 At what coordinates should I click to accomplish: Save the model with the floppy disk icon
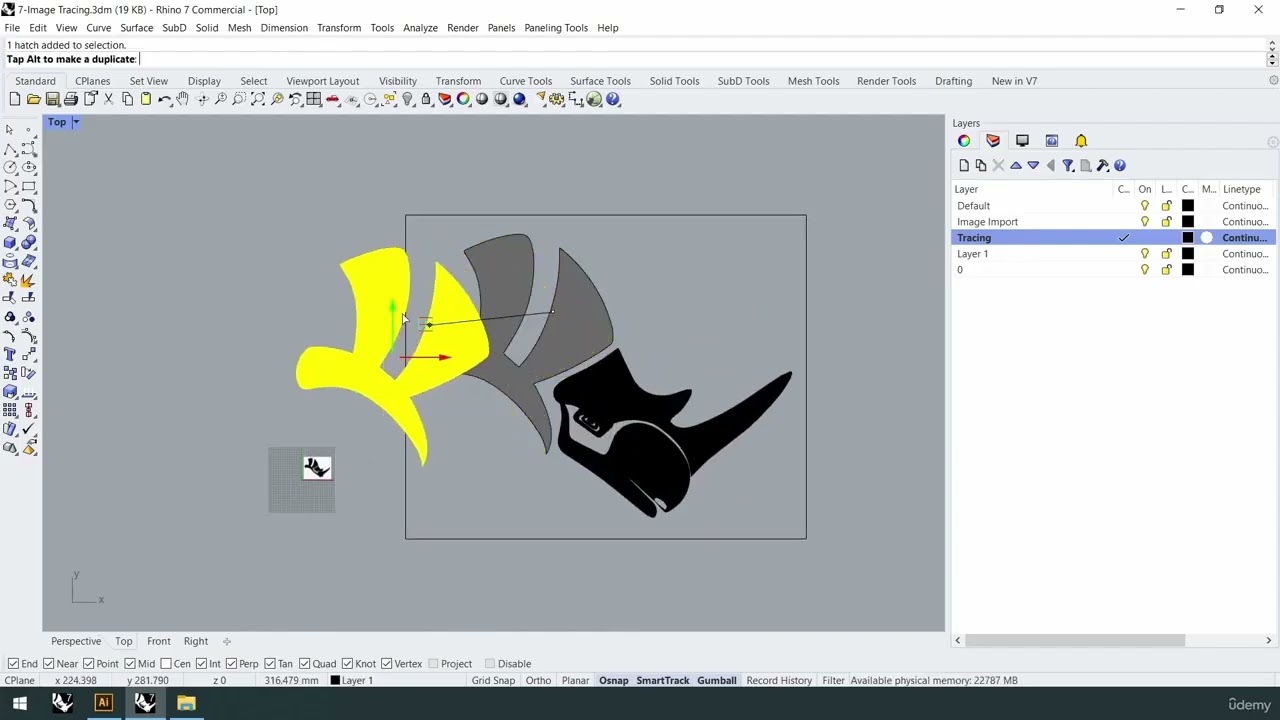[x=52, y=99]
